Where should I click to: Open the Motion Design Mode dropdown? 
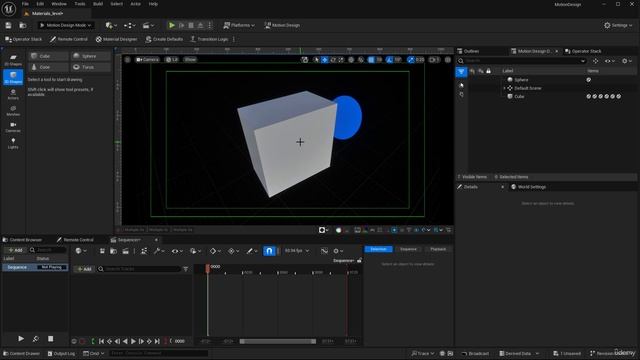click(65, 25)
